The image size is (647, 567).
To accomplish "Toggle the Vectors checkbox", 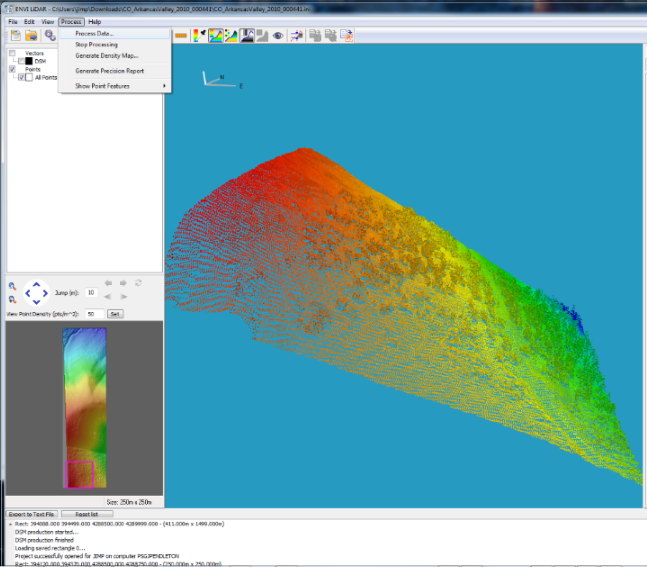I will click(12, 53).
